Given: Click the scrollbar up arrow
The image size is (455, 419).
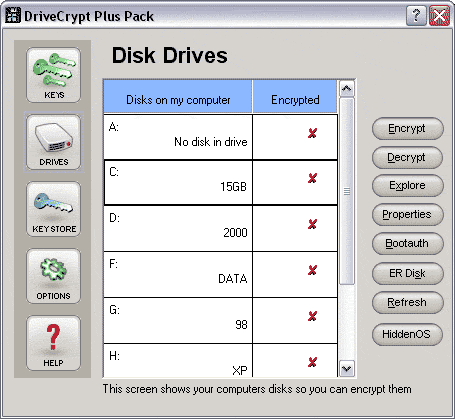Looking at the screenshot, I should [x=347, y=88].
